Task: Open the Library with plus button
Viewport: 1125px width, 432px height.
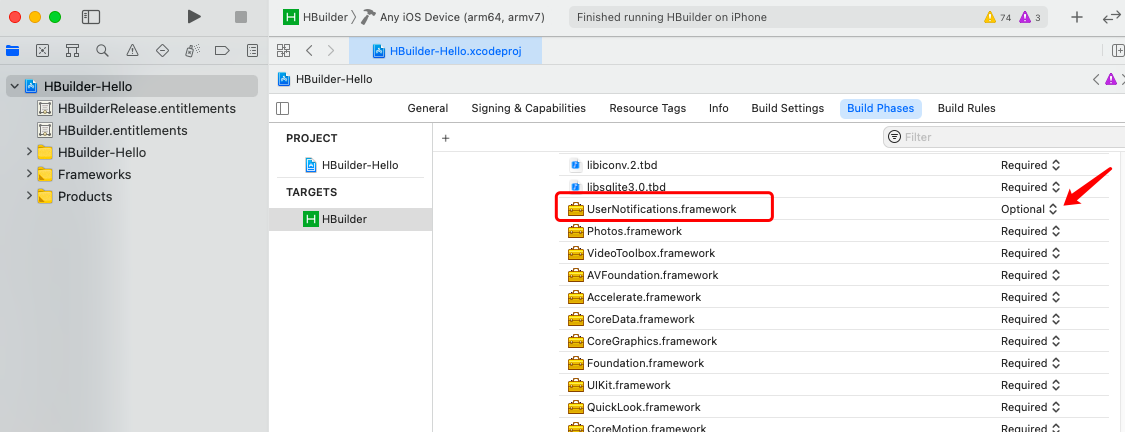Action: tap(1077, 17)
